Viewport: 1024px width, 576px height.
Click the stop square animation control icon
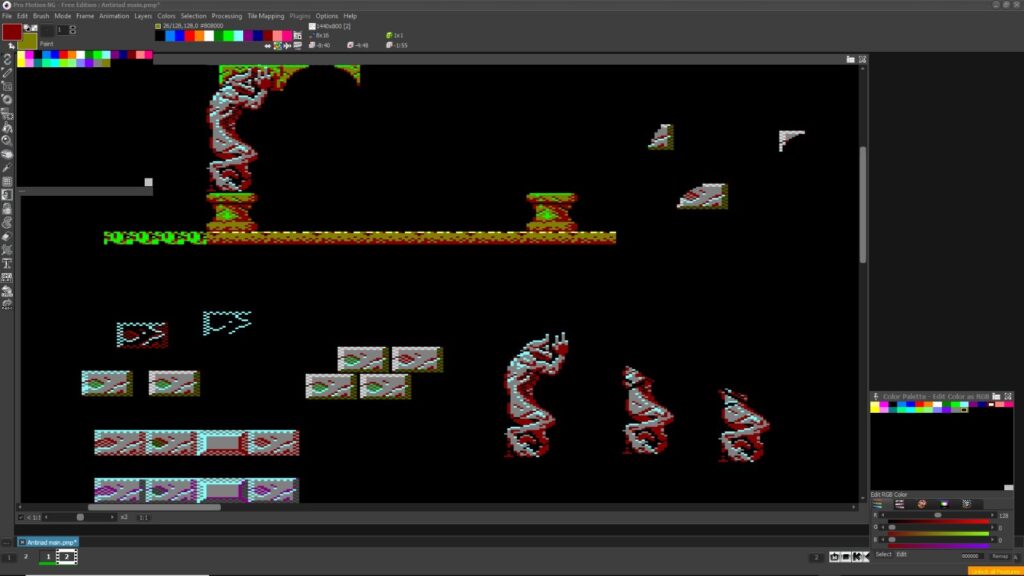pos(846,557)
